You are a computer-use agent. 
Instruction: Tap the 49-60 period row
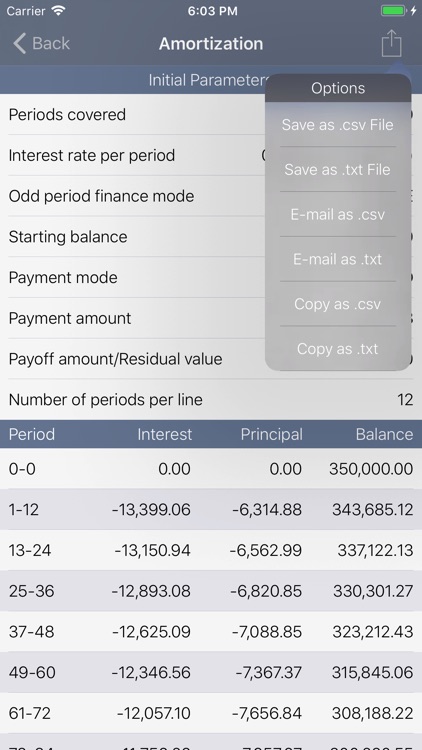coord(211,672)
